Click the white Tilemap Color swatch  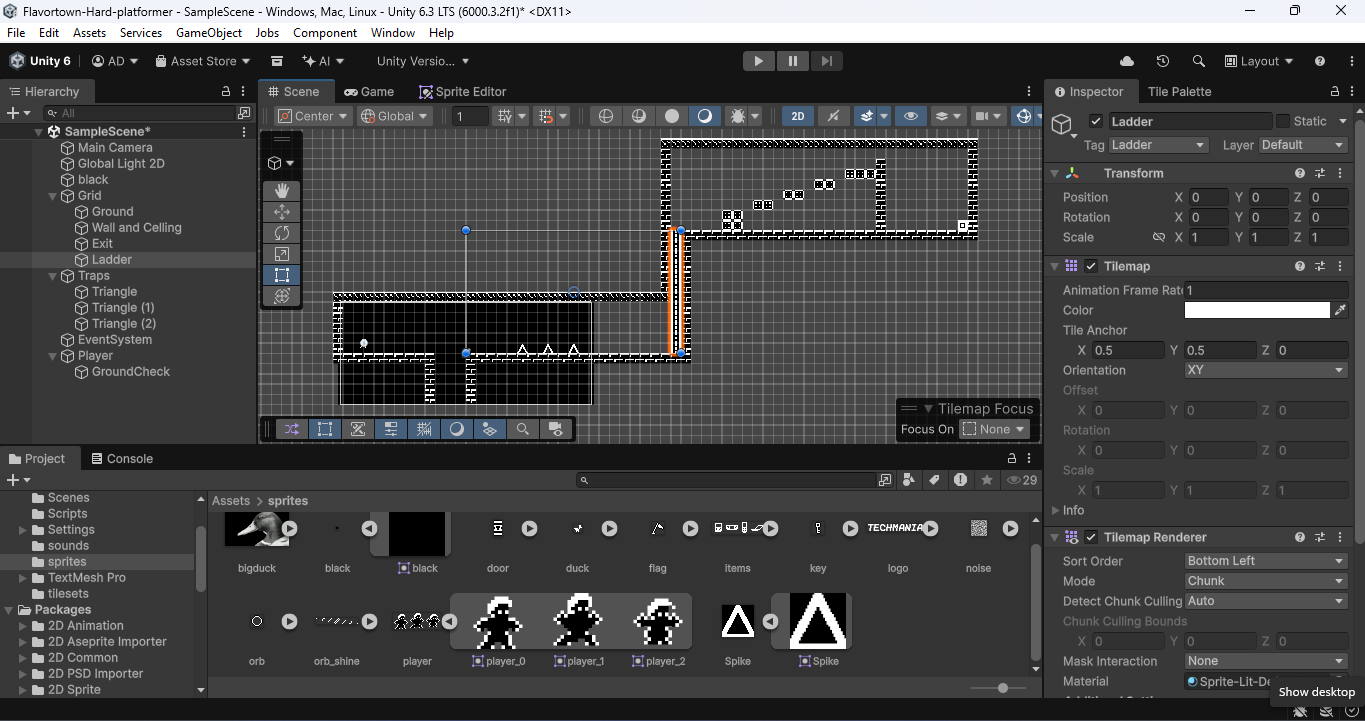[x=1257, y=310]
